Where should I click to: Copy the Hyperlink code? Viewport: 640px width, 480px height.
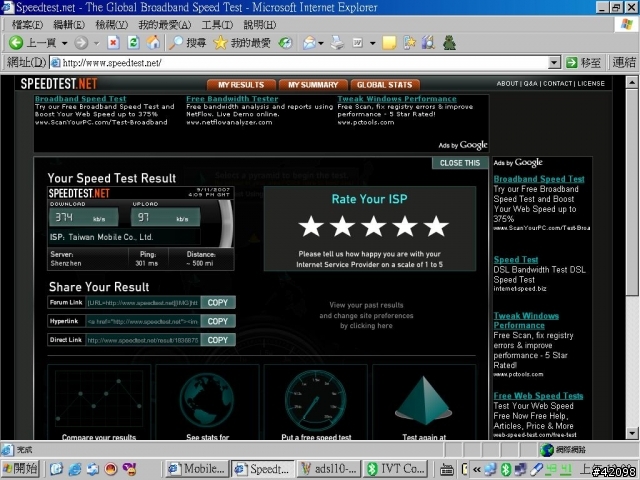218,321
